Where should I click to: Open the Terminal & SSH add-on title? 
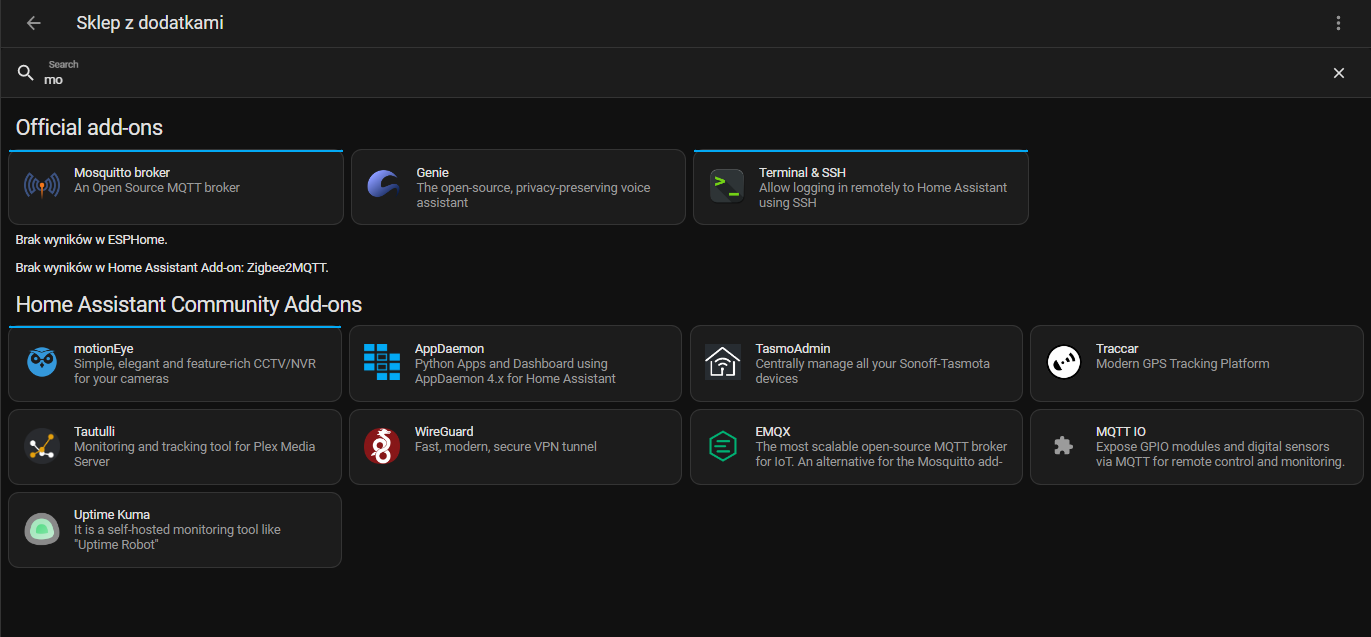pyautogui.click(x=803, y=173)
